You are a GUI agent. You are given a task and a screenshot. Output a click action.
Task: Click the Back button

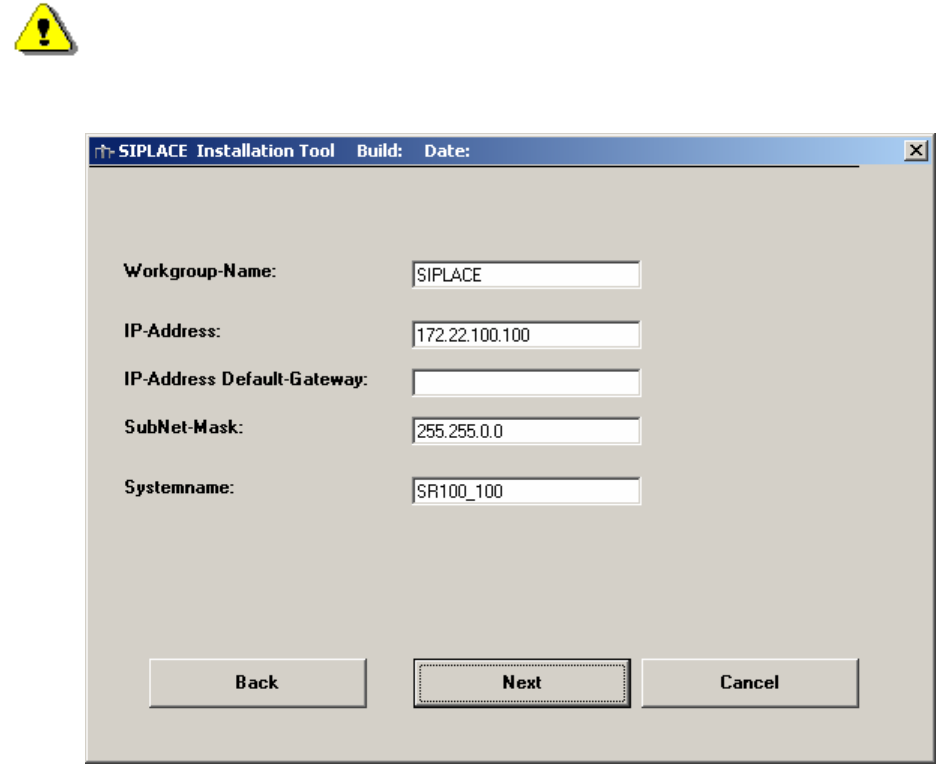257,683
